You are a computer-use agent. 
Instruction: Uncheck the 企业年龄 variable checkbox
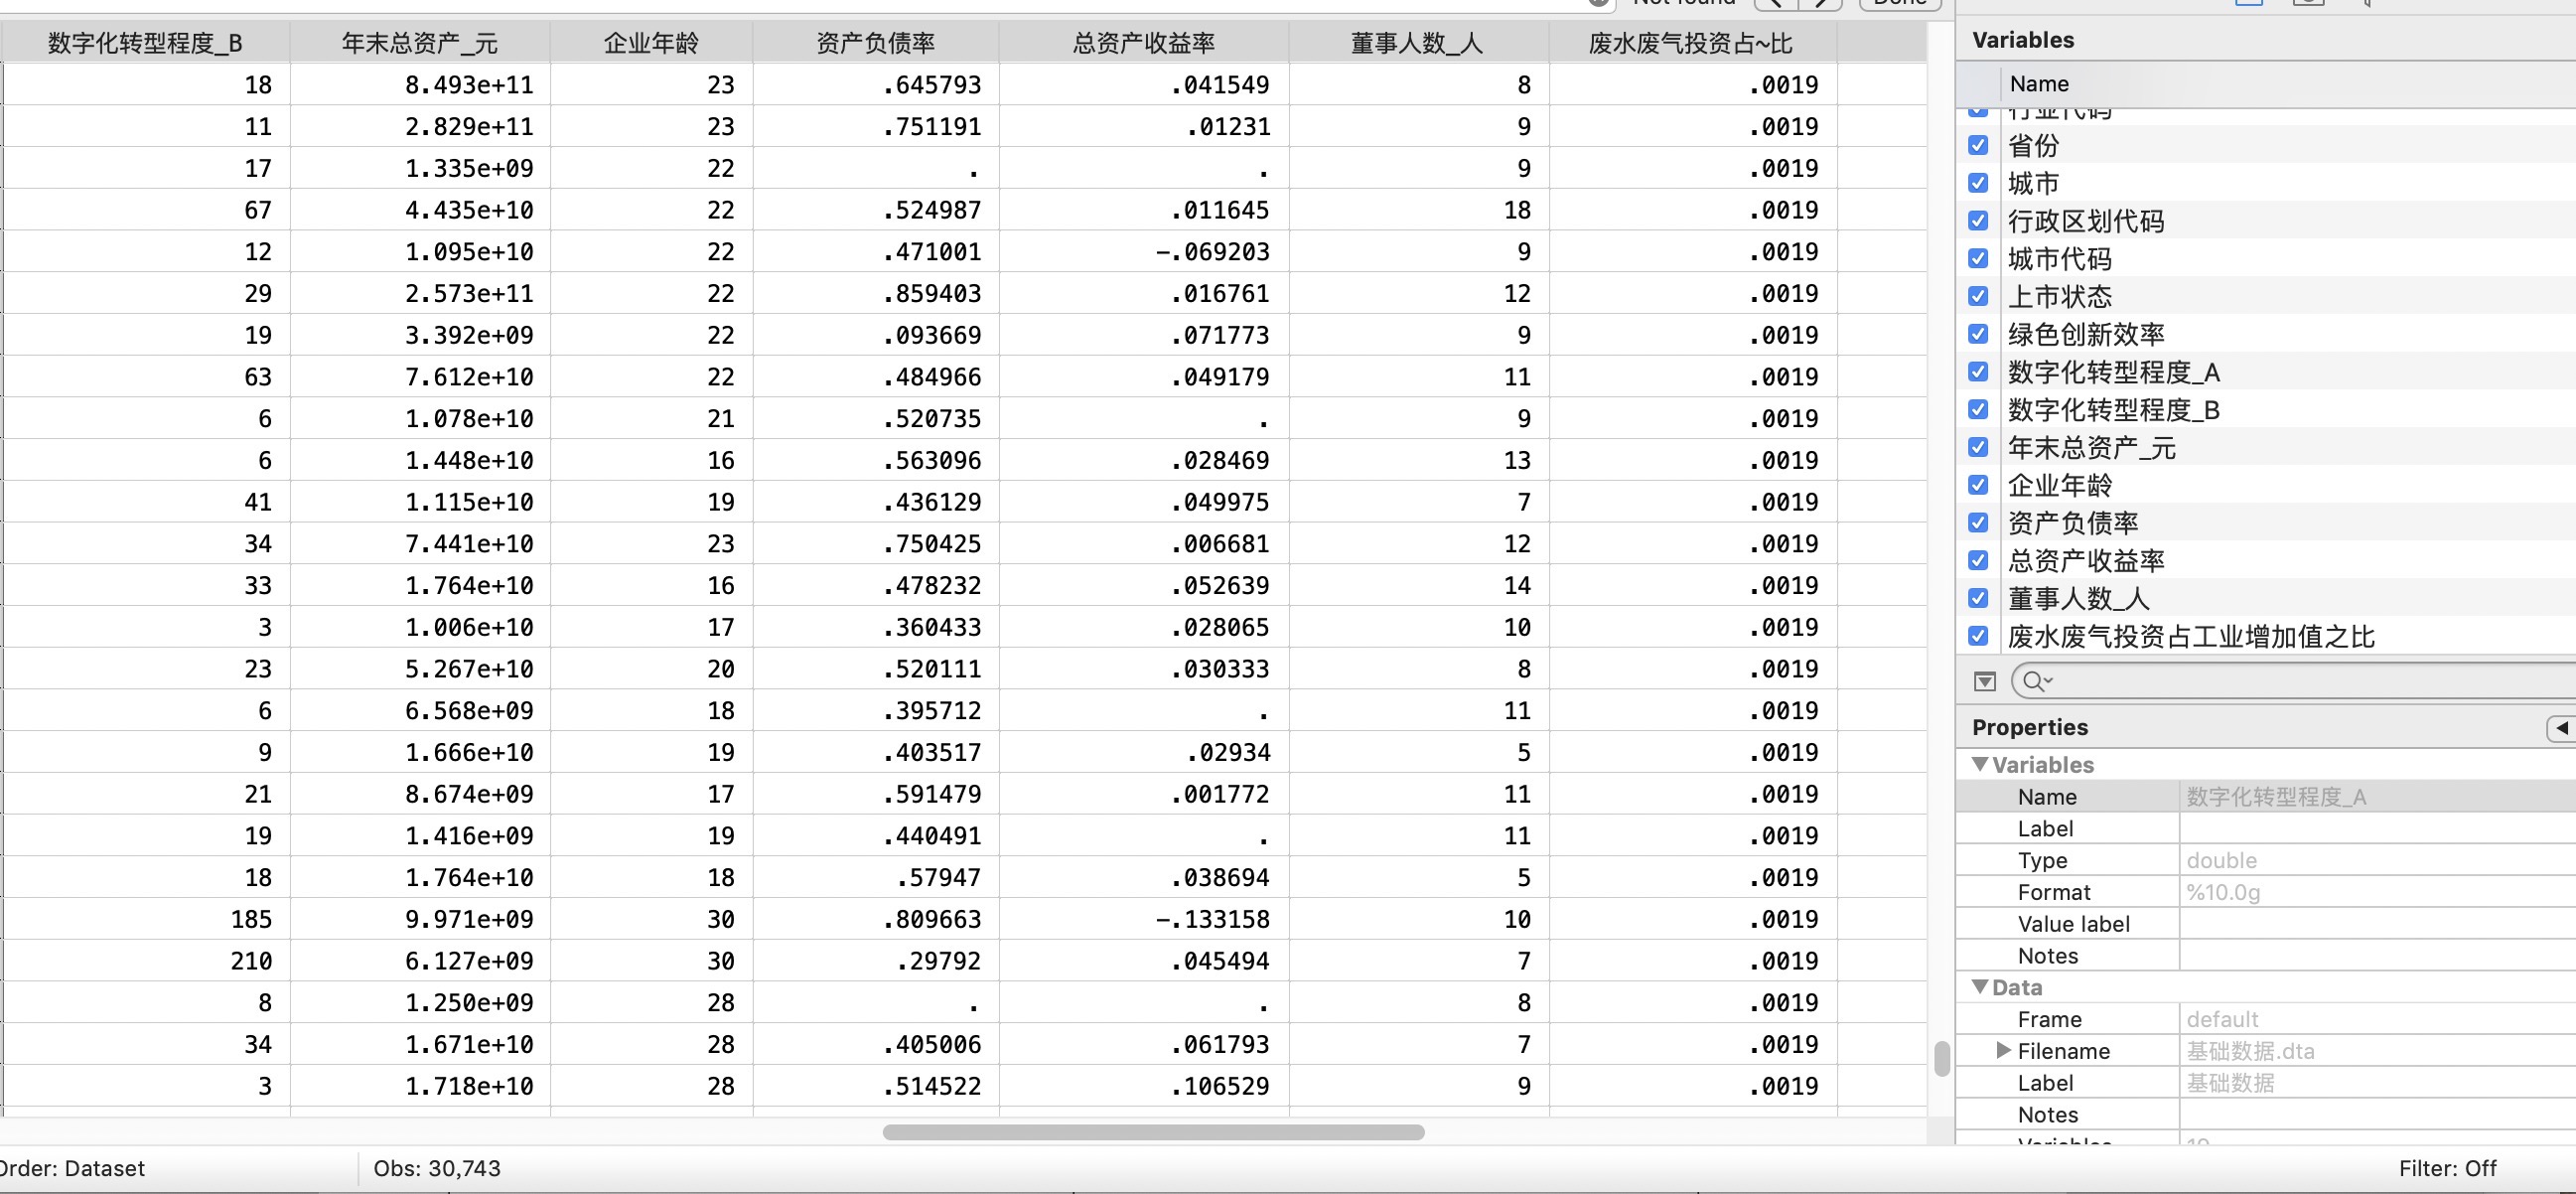(x=1978, y=485)
